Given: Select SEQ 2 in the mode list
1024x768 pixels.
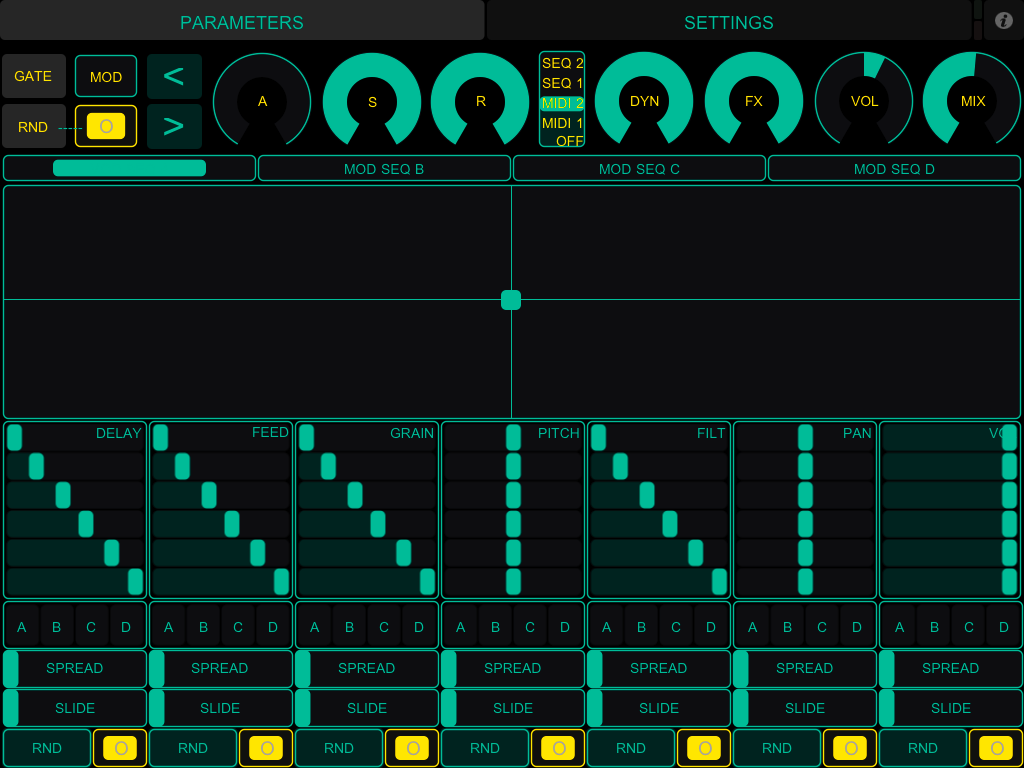Looking at the screenshot, I should pos(562,63).
